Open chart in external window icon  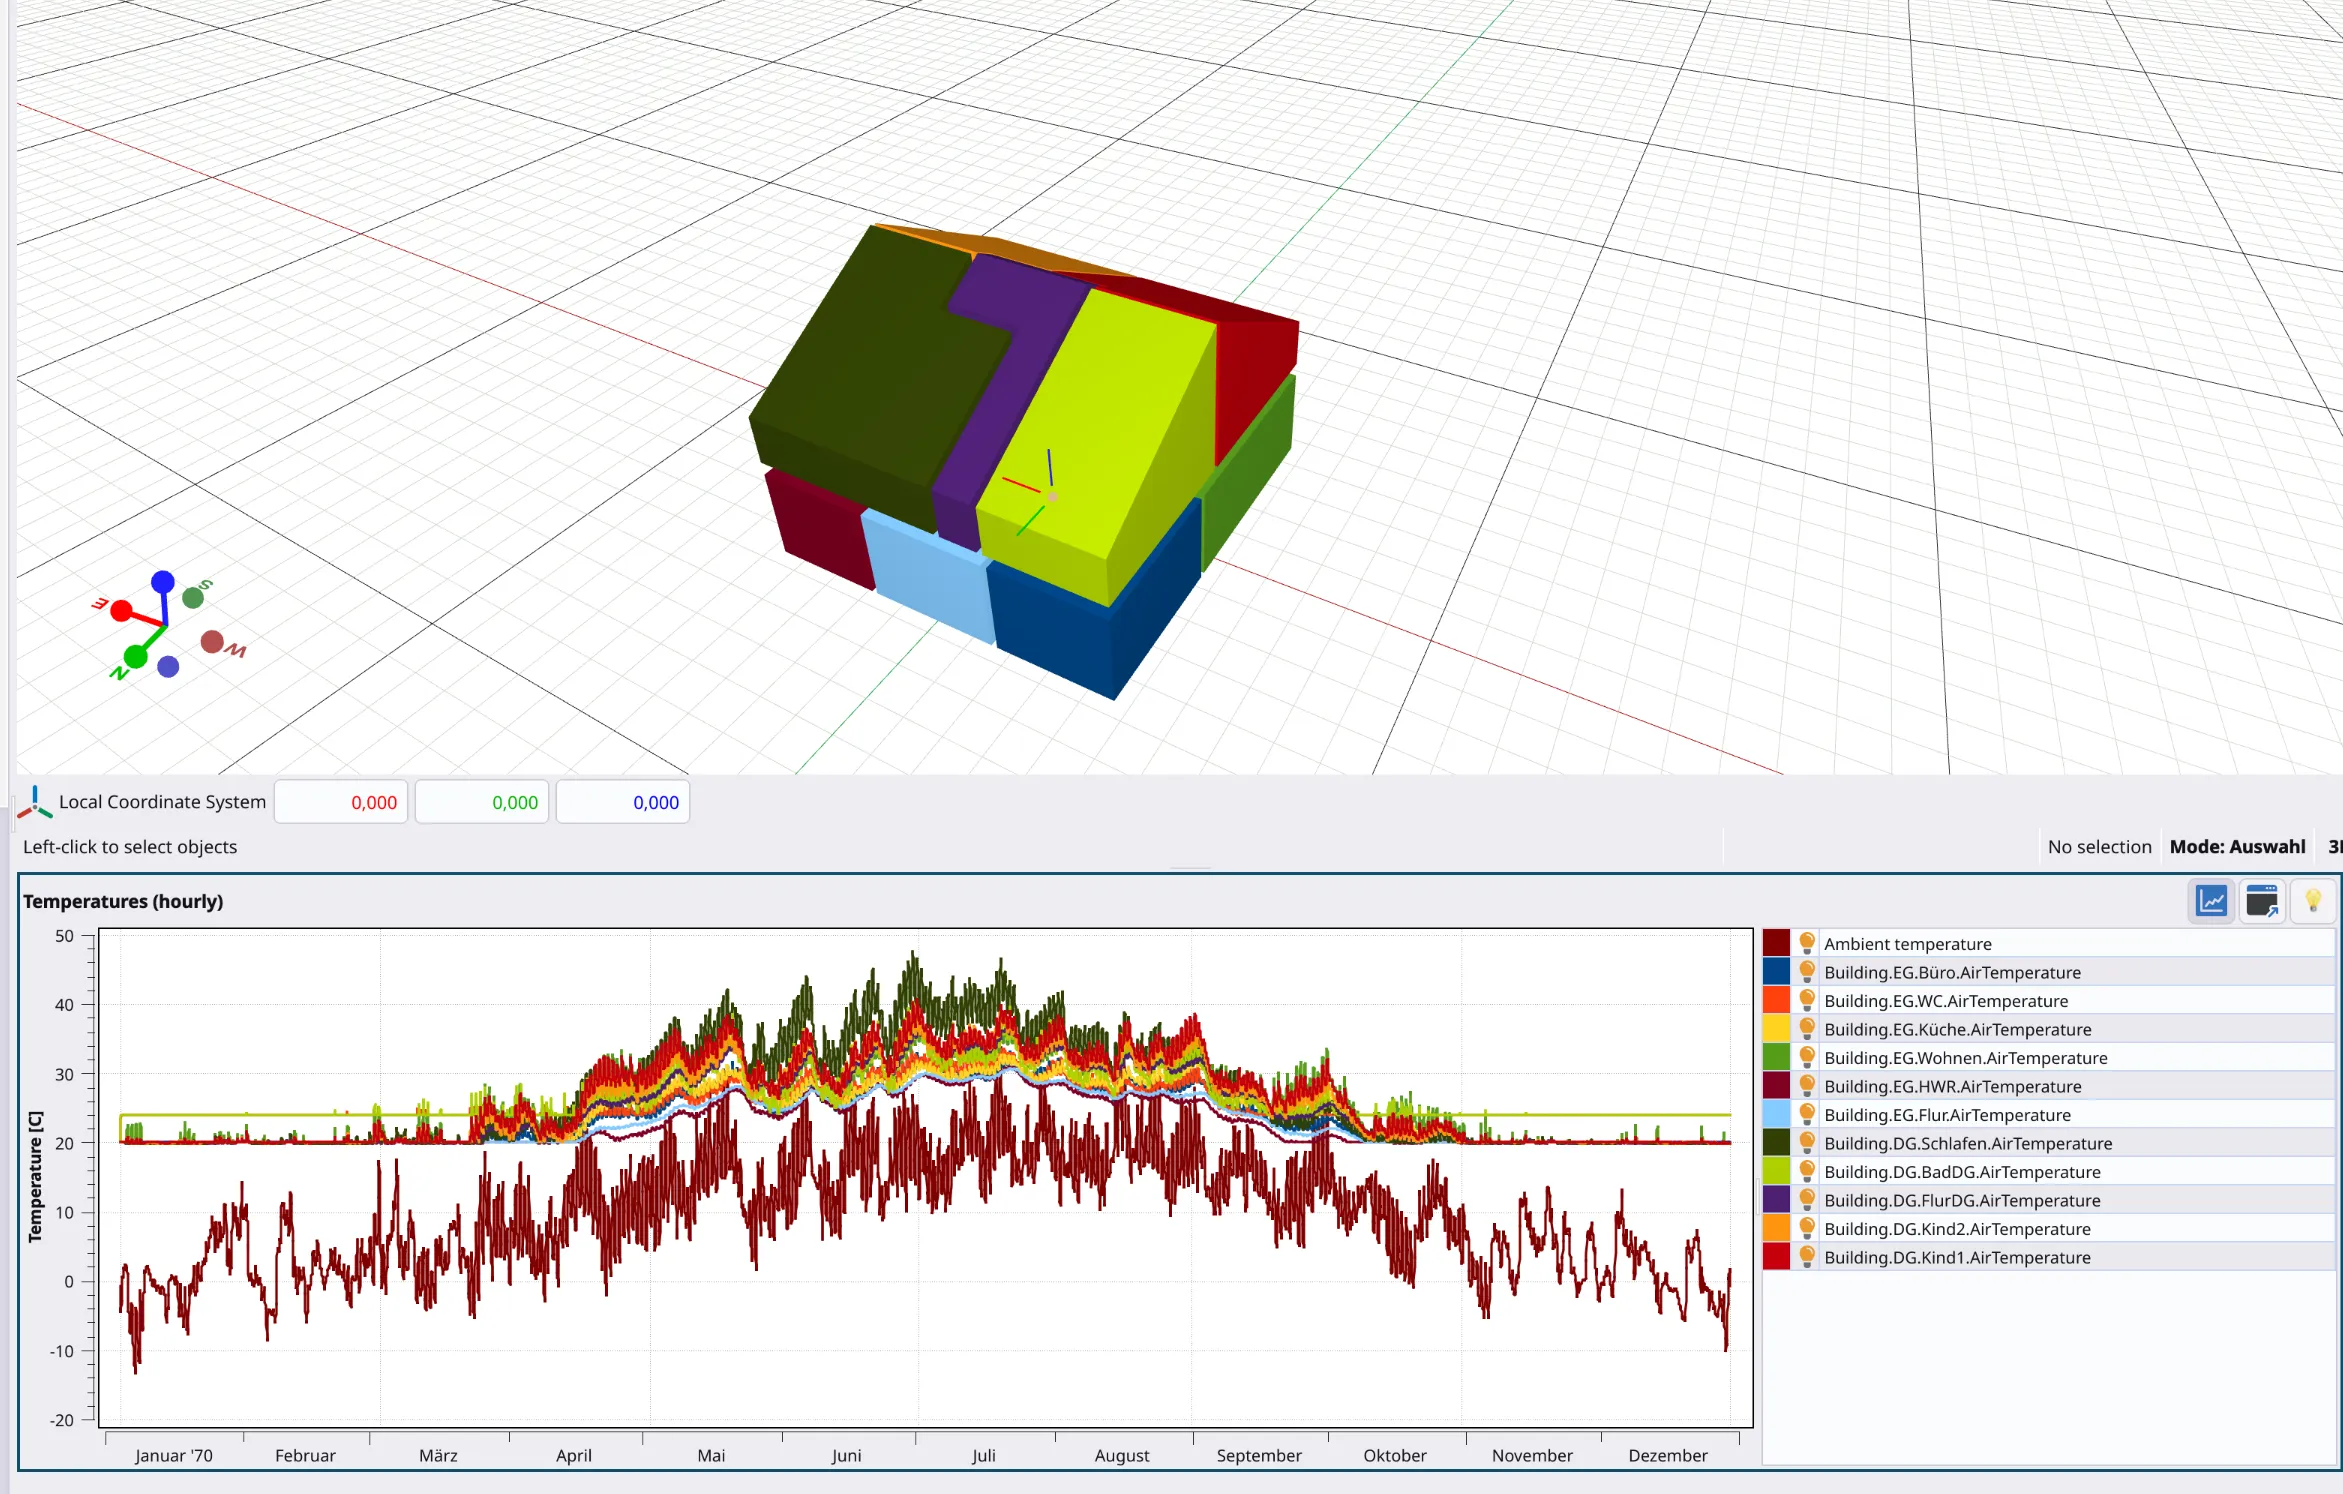2262,901
